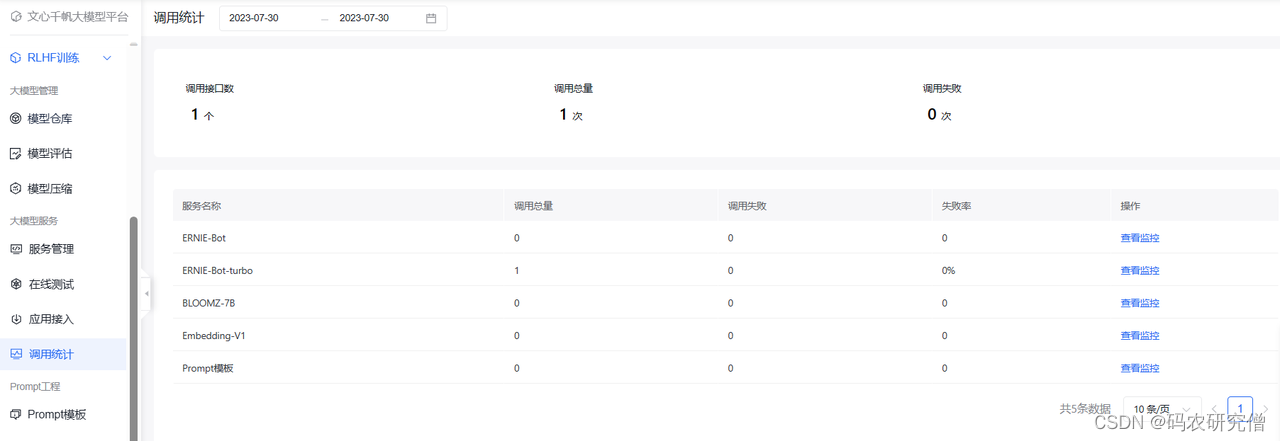View monitoring for BLOOMZ-7B row

pyautogui.click(x=1140, y=303)
